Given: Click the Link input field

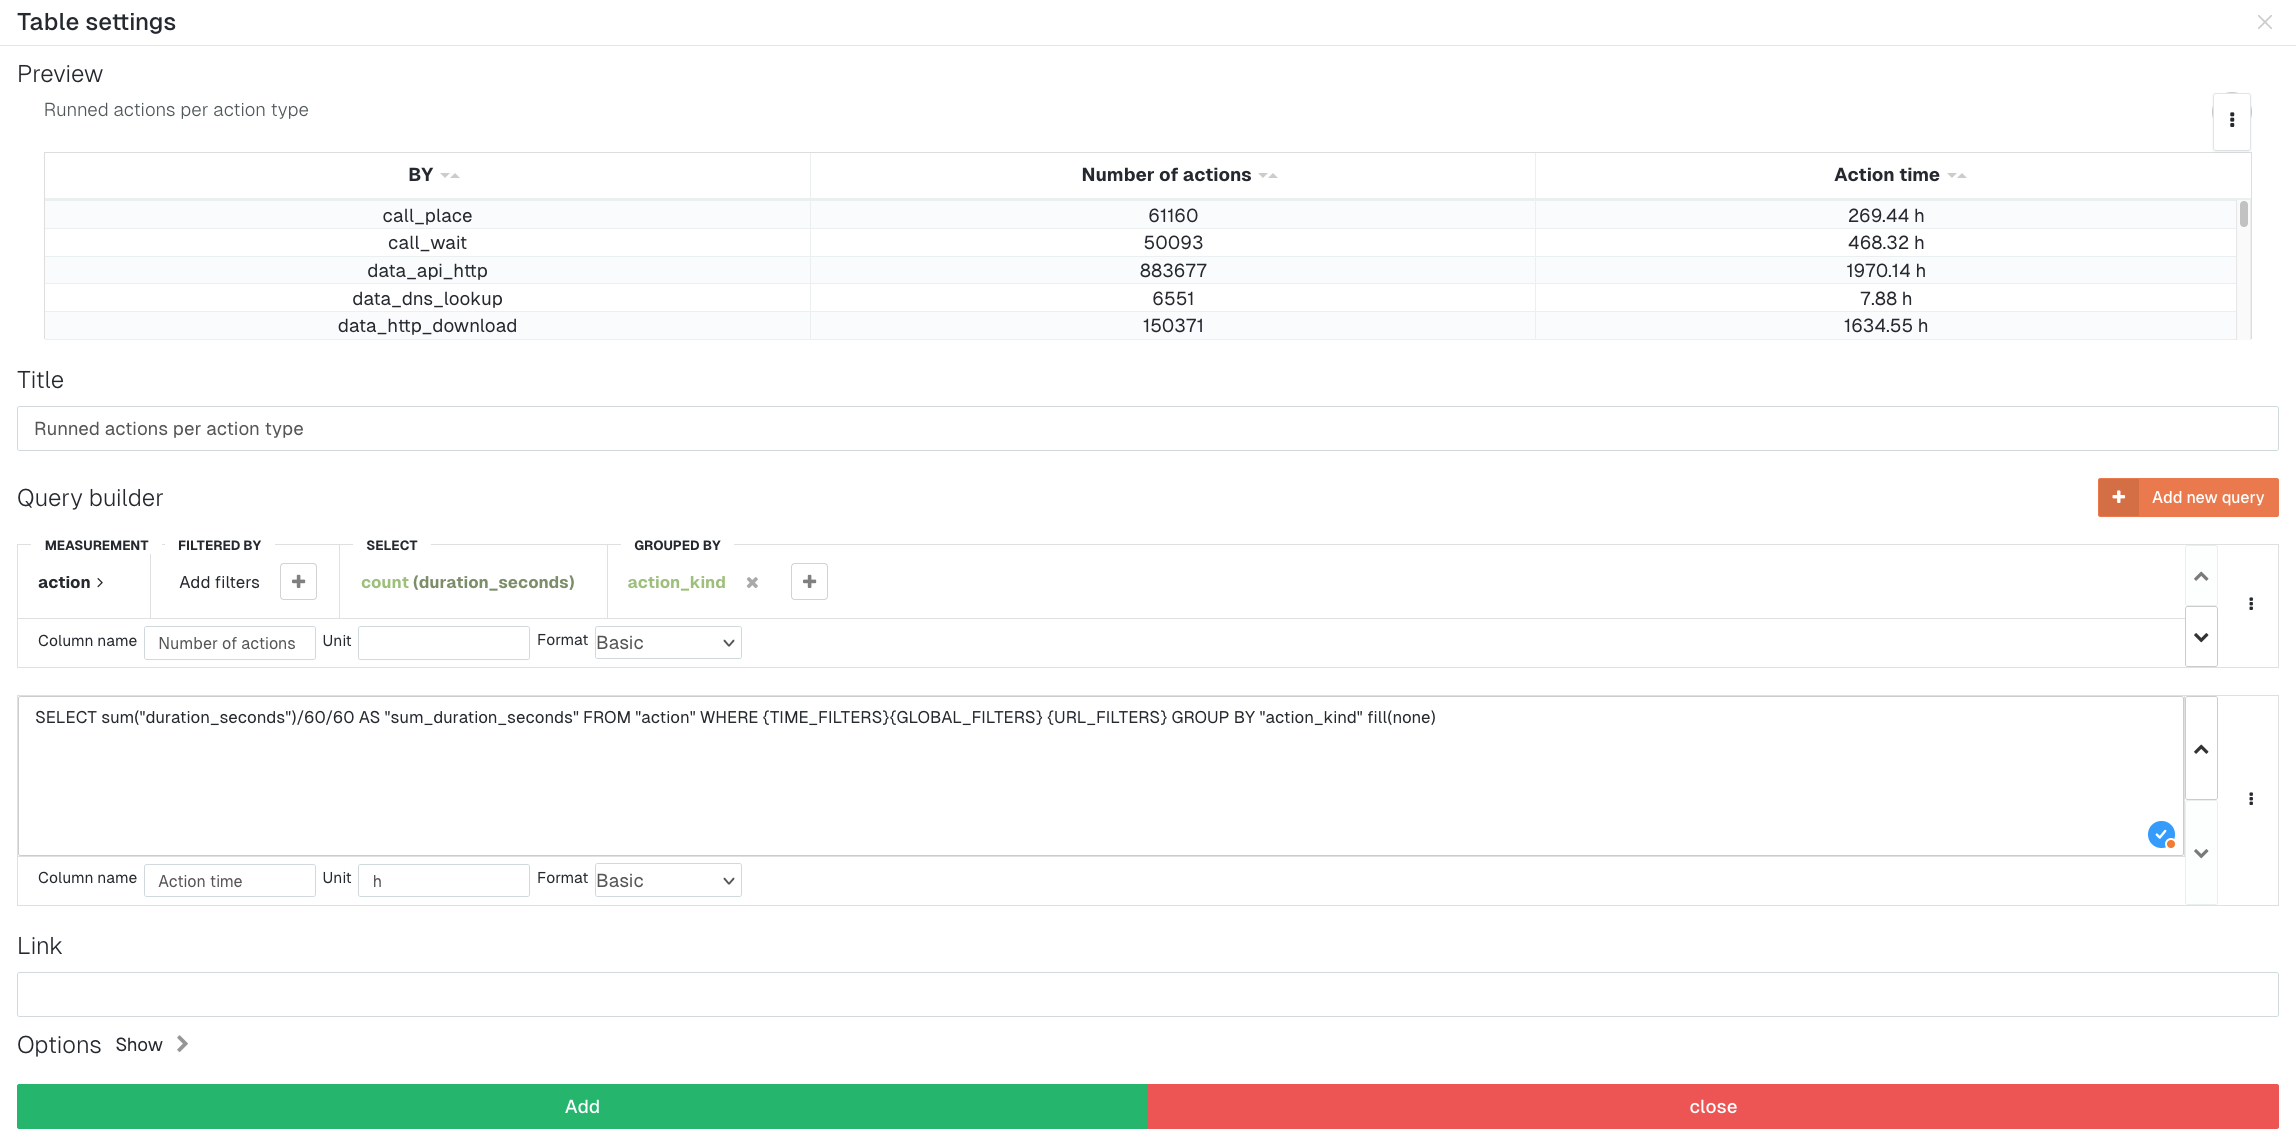Looking at the screenshot, I should pyautogui.click(x=1147, y=995).
